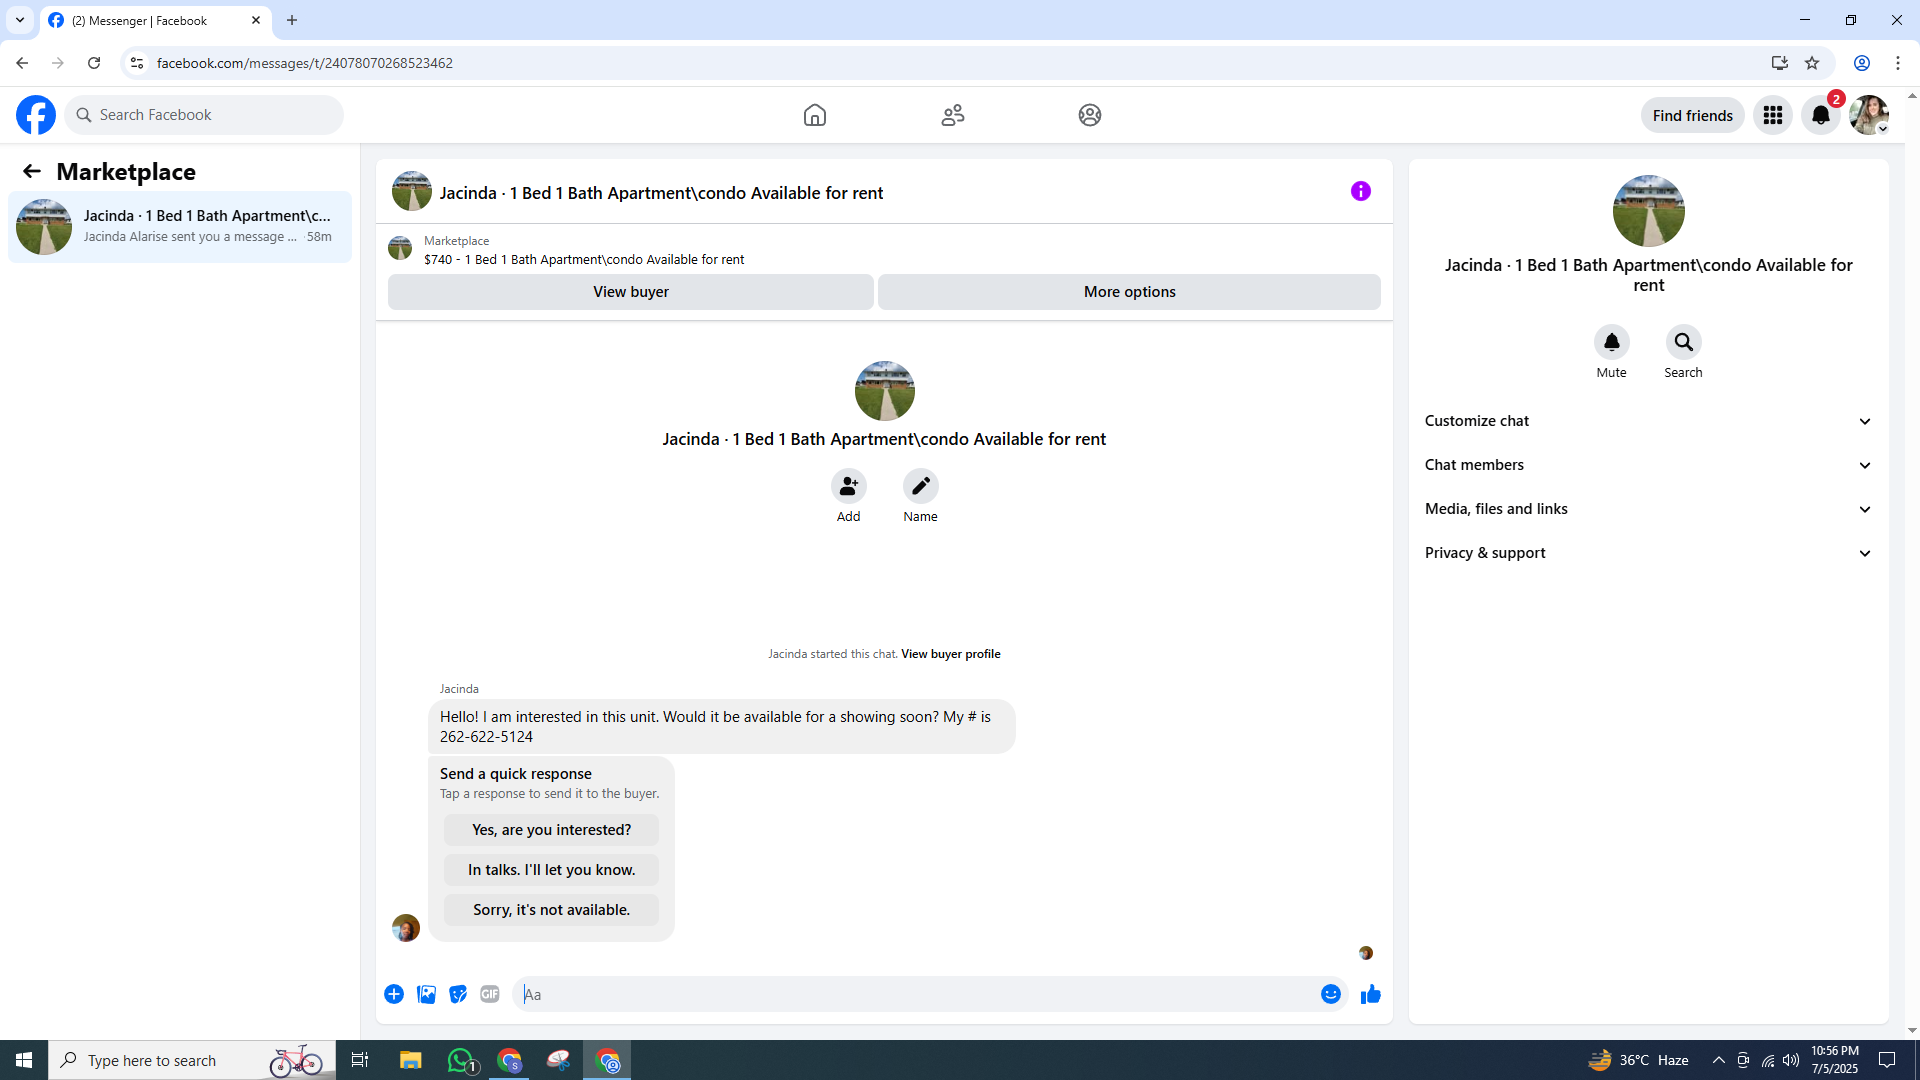Click the thumbs-up like send icon

[x=1370, y=994]
